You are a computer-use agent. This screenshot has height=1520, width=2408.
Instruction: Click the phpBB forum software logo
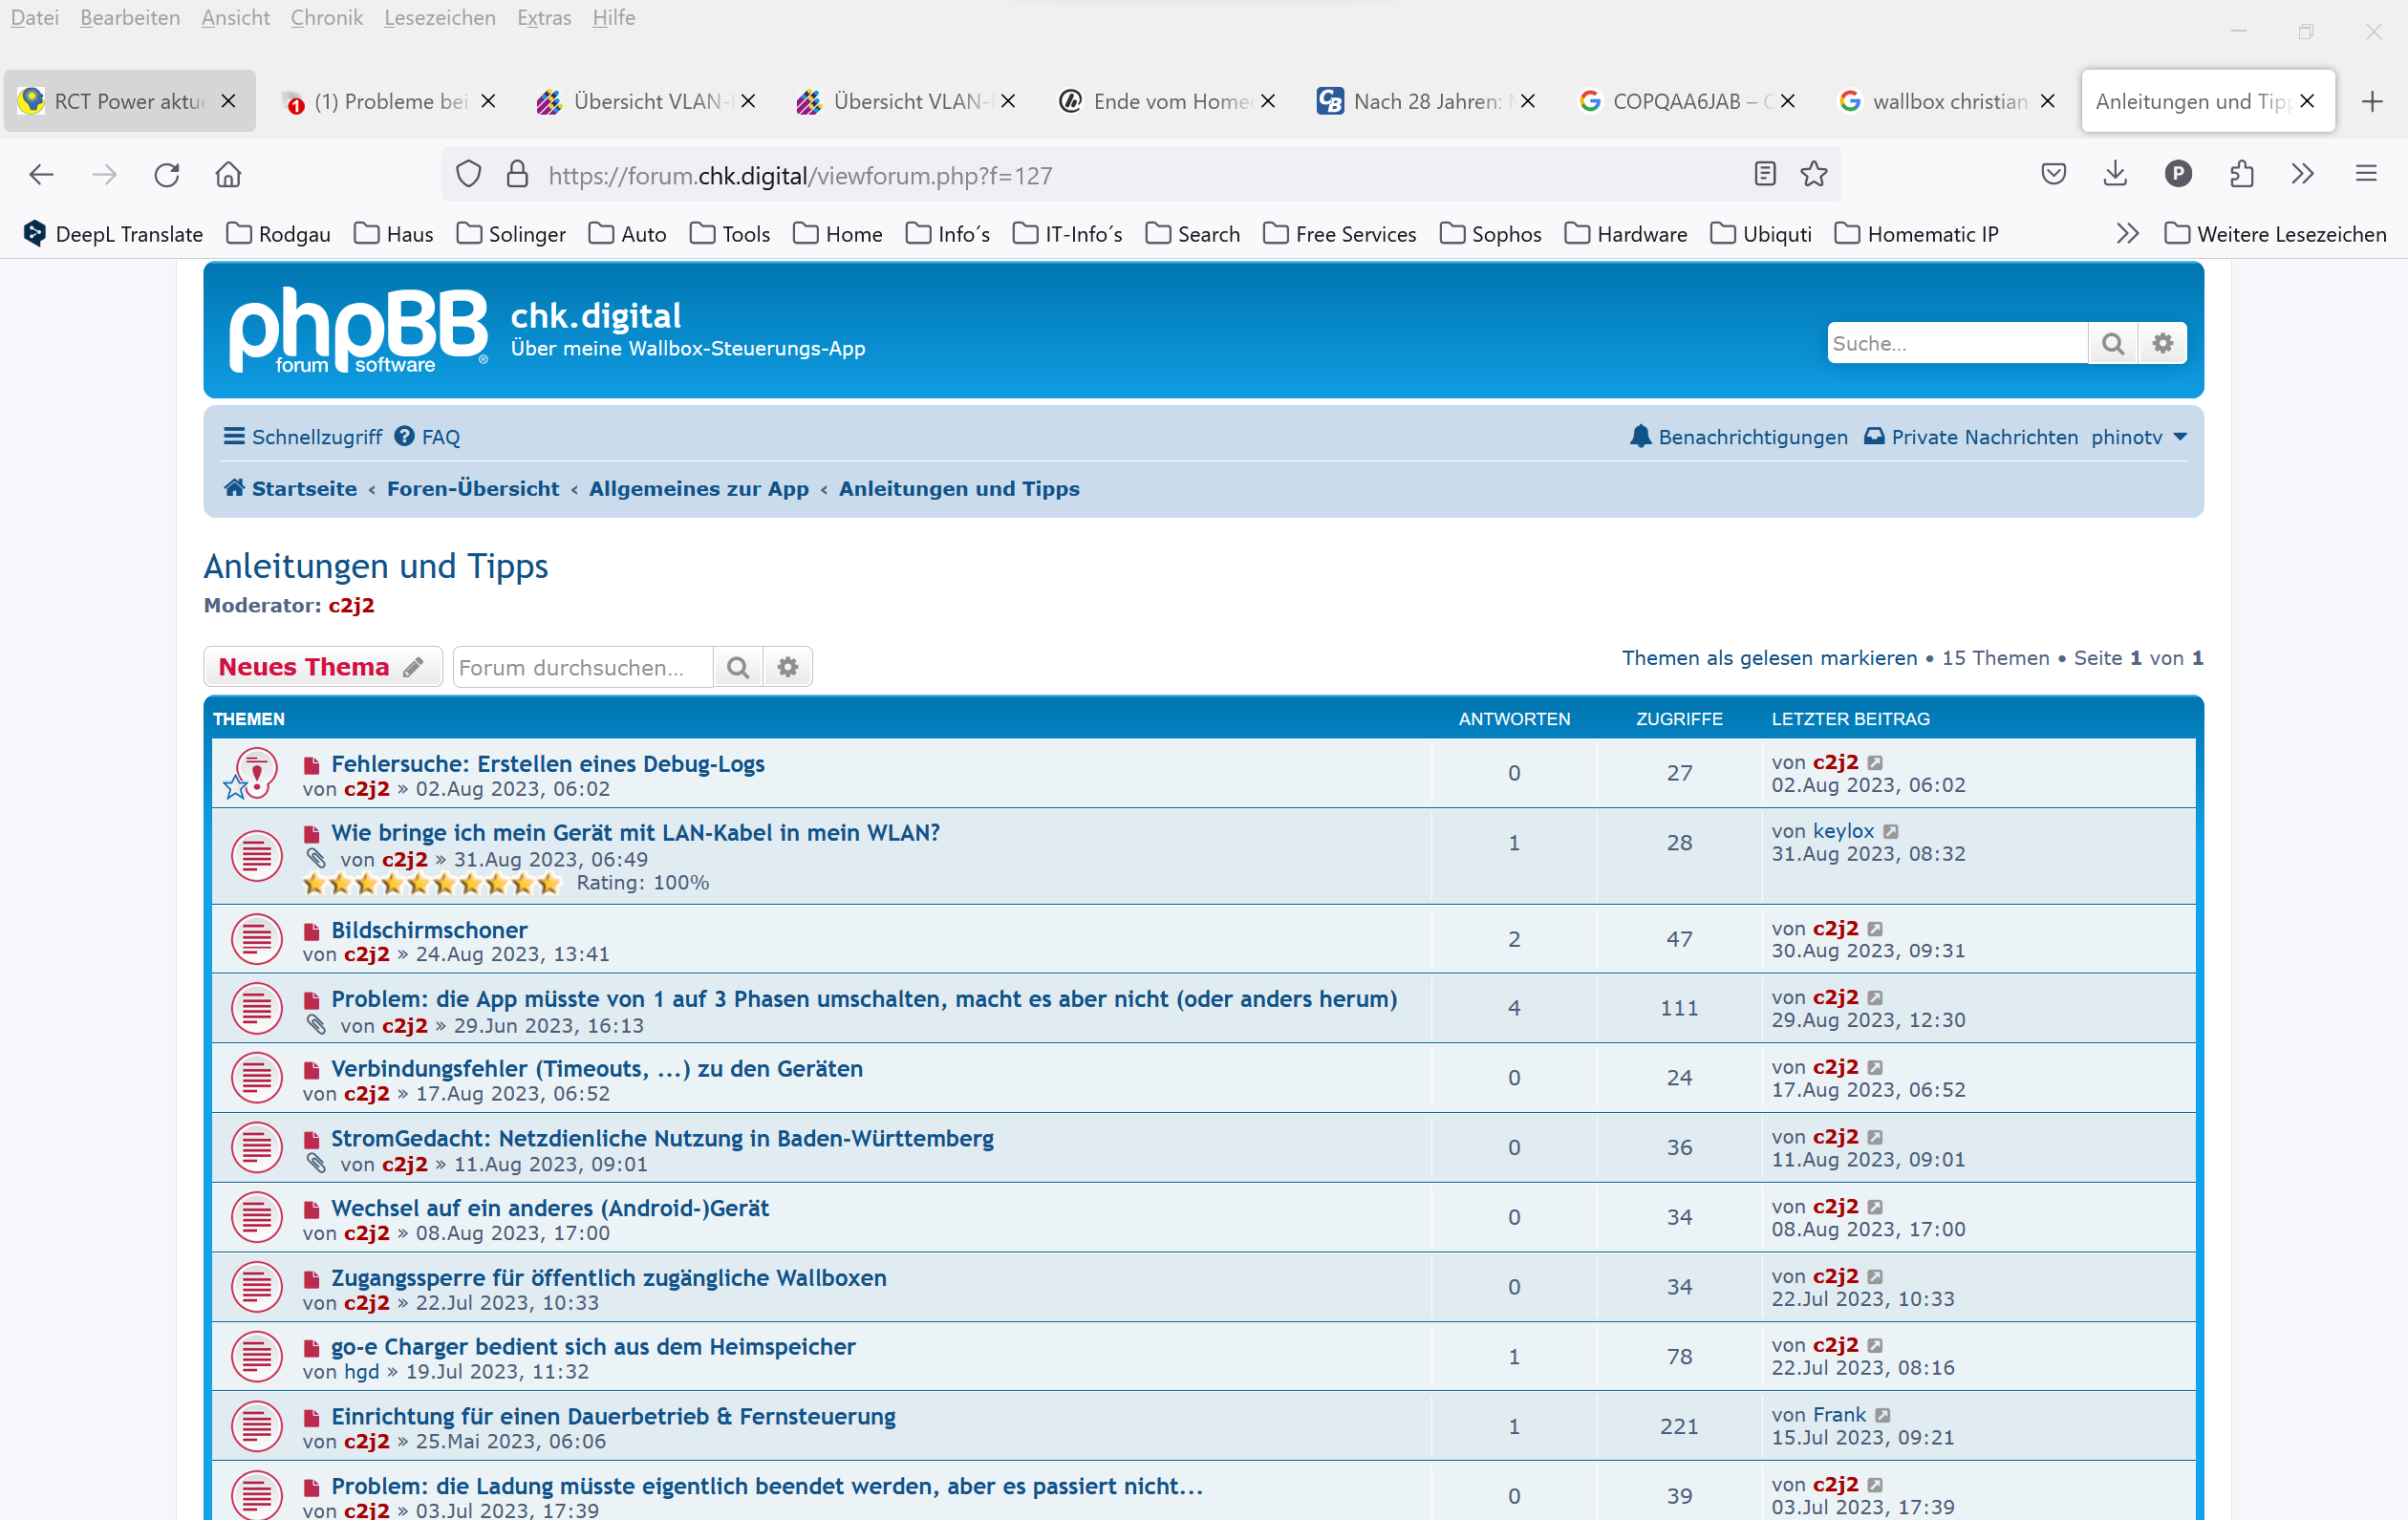[359, 330]
